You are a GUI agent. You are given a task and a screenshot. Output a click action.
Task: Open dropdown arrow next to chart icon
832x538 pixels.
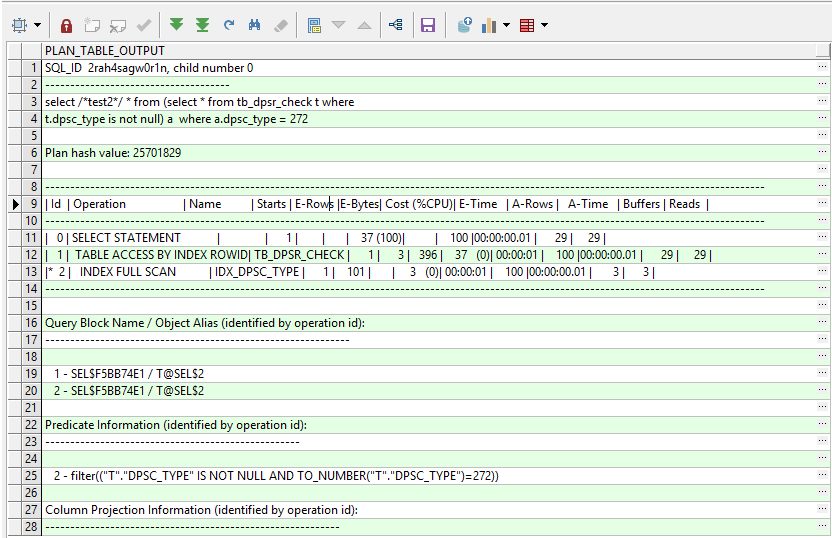(506, 25)
